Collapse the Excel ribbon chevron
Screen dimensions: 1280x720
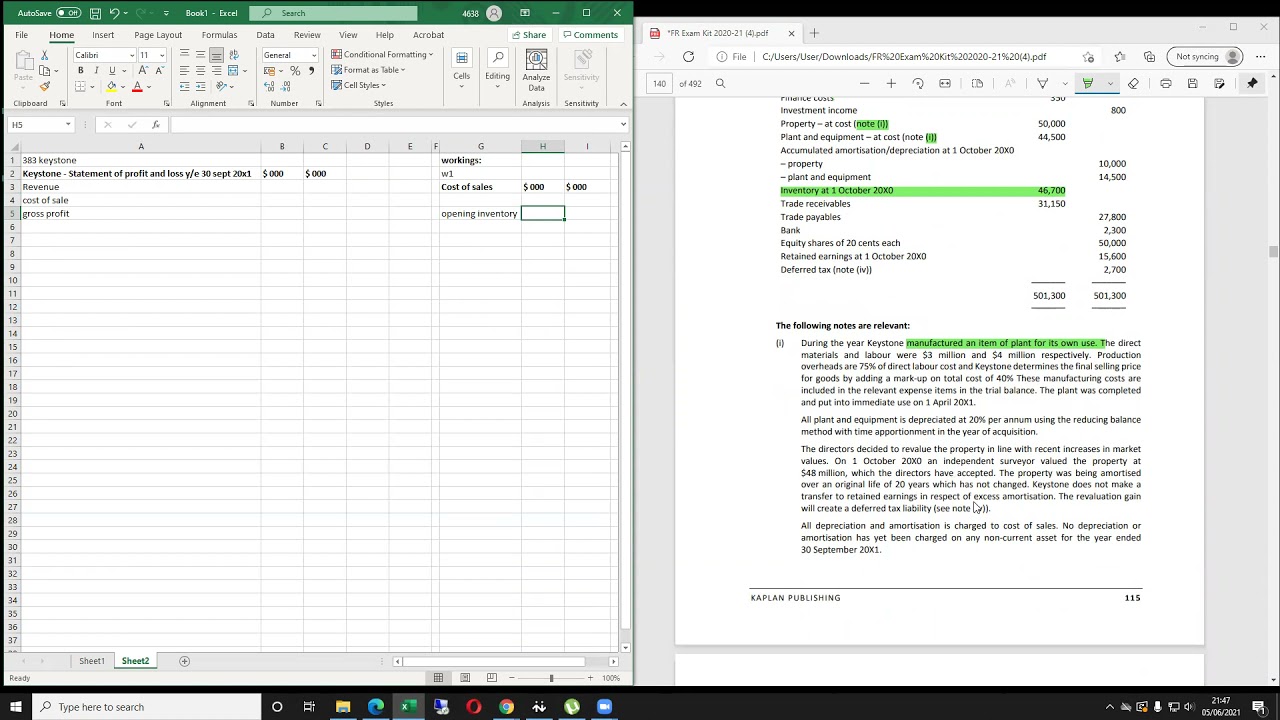[x=623, y=103]
